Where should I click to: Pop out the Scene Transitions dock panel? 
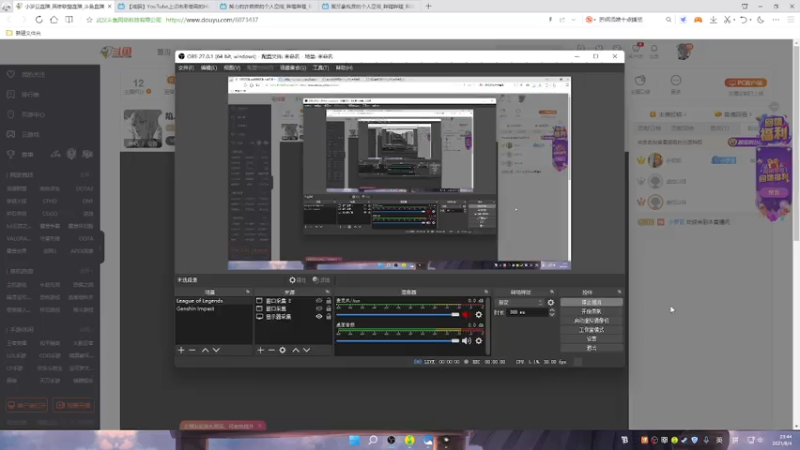click(x=552, y=292)
